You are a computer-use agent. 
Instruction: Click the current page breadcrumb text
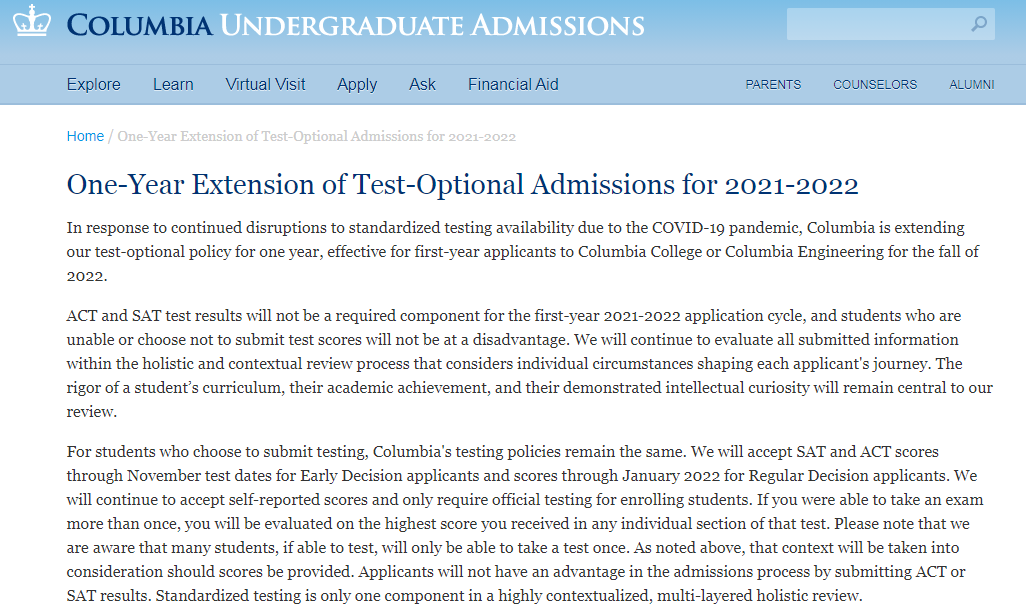coord(316,136)
